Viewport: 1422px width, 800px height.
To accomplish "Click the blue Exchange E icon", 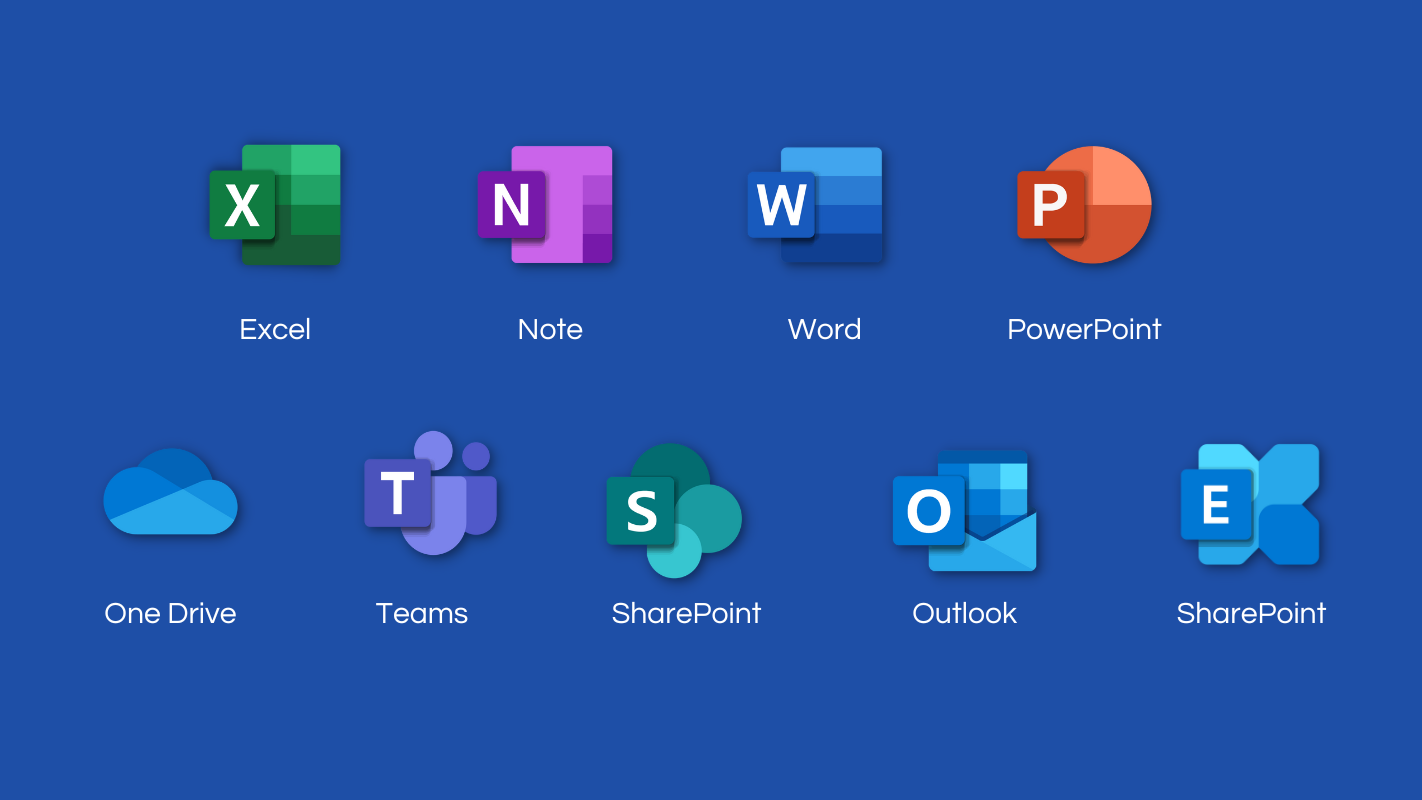I will point(1250,505).
